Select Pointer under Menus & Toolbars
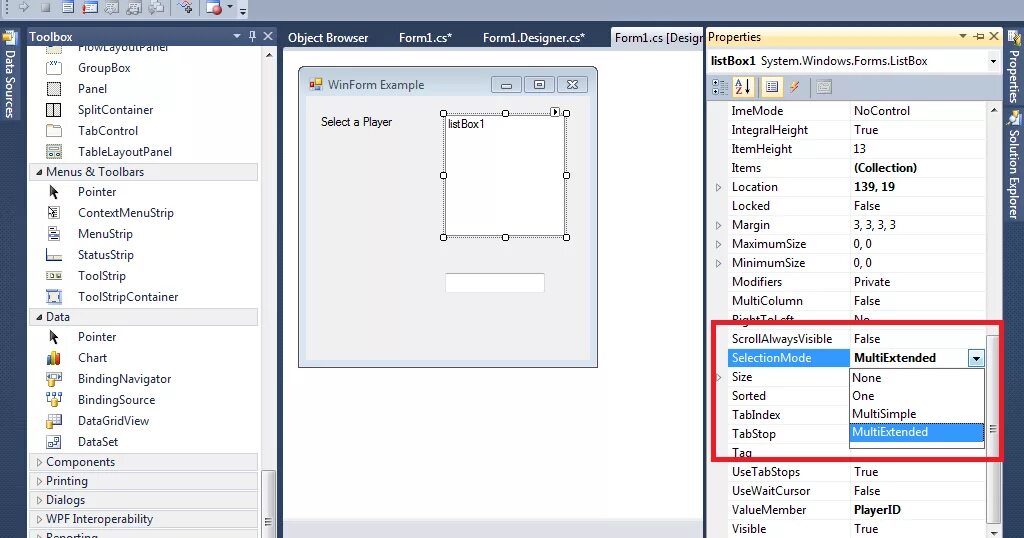Viewport: 1024px width, 538px height. (x=97, y=192)
